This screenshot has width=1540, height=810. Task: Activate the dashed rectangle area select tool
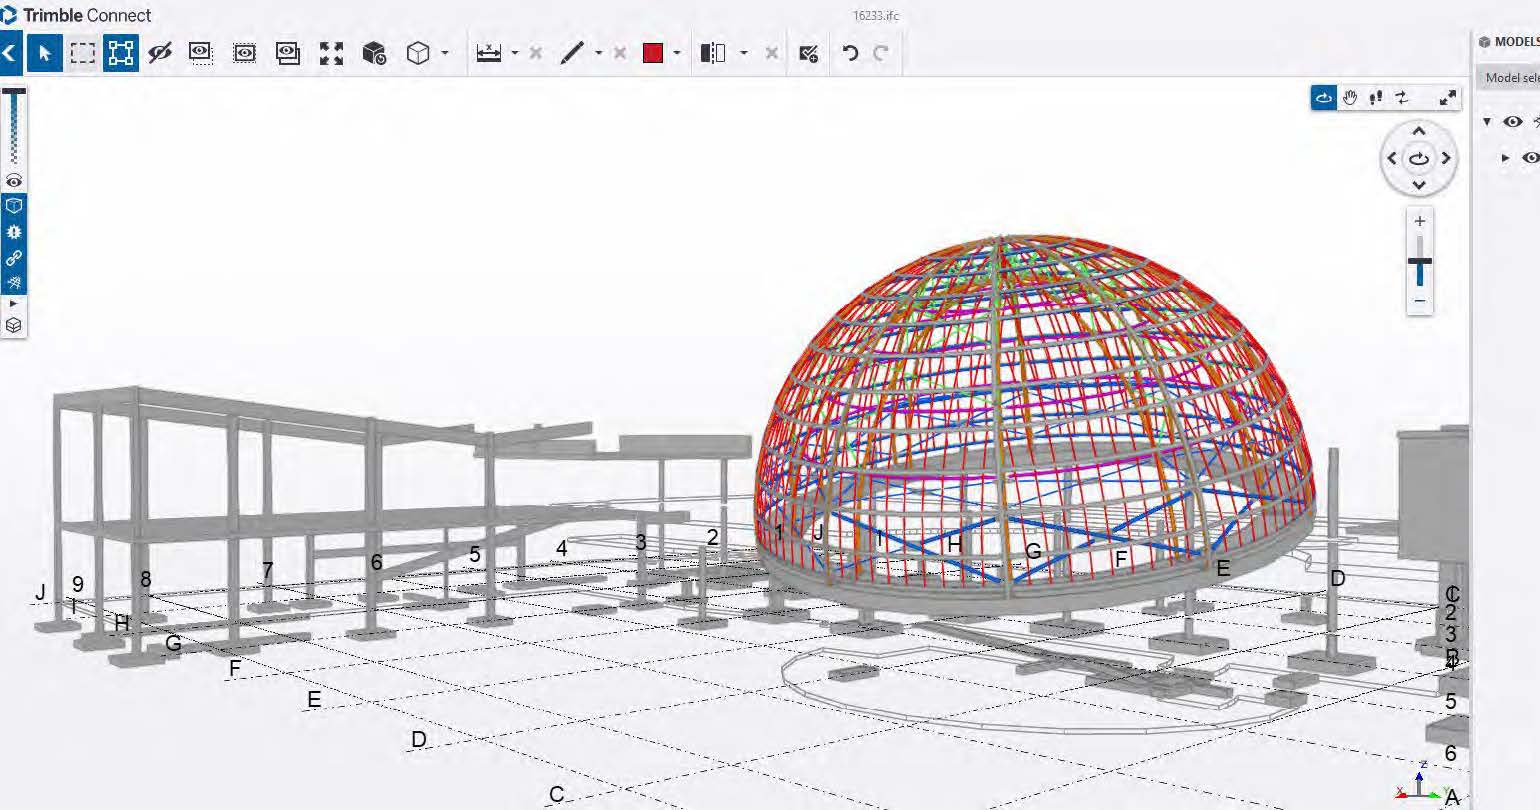click(83, 54)
